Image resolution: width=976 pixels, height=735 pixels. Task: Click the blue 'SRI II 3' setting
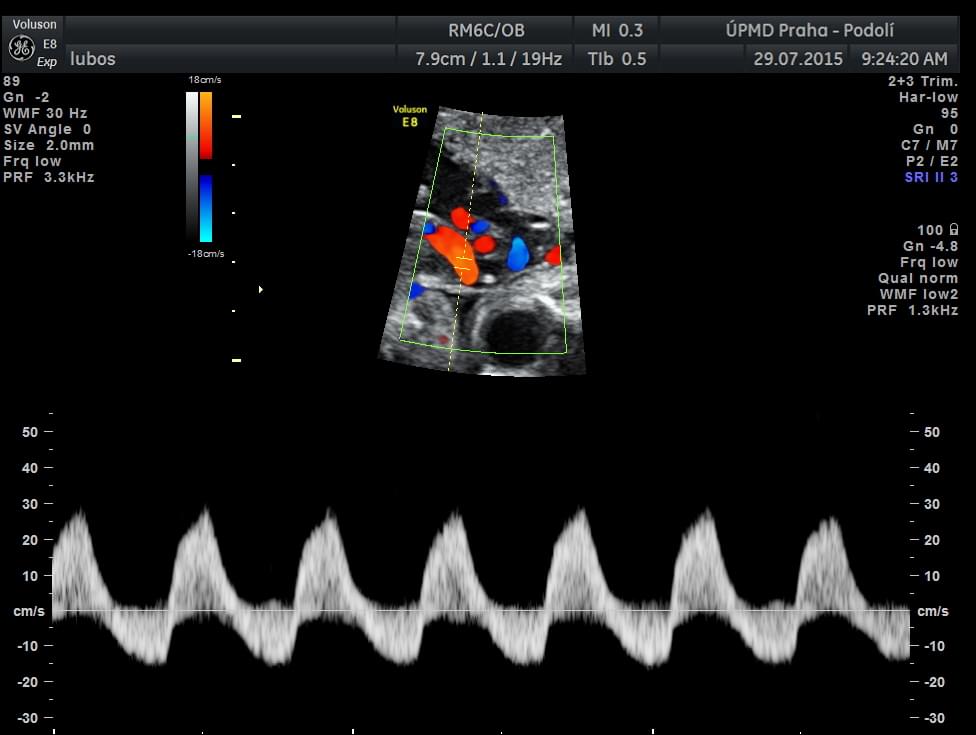tap(931, 177)
